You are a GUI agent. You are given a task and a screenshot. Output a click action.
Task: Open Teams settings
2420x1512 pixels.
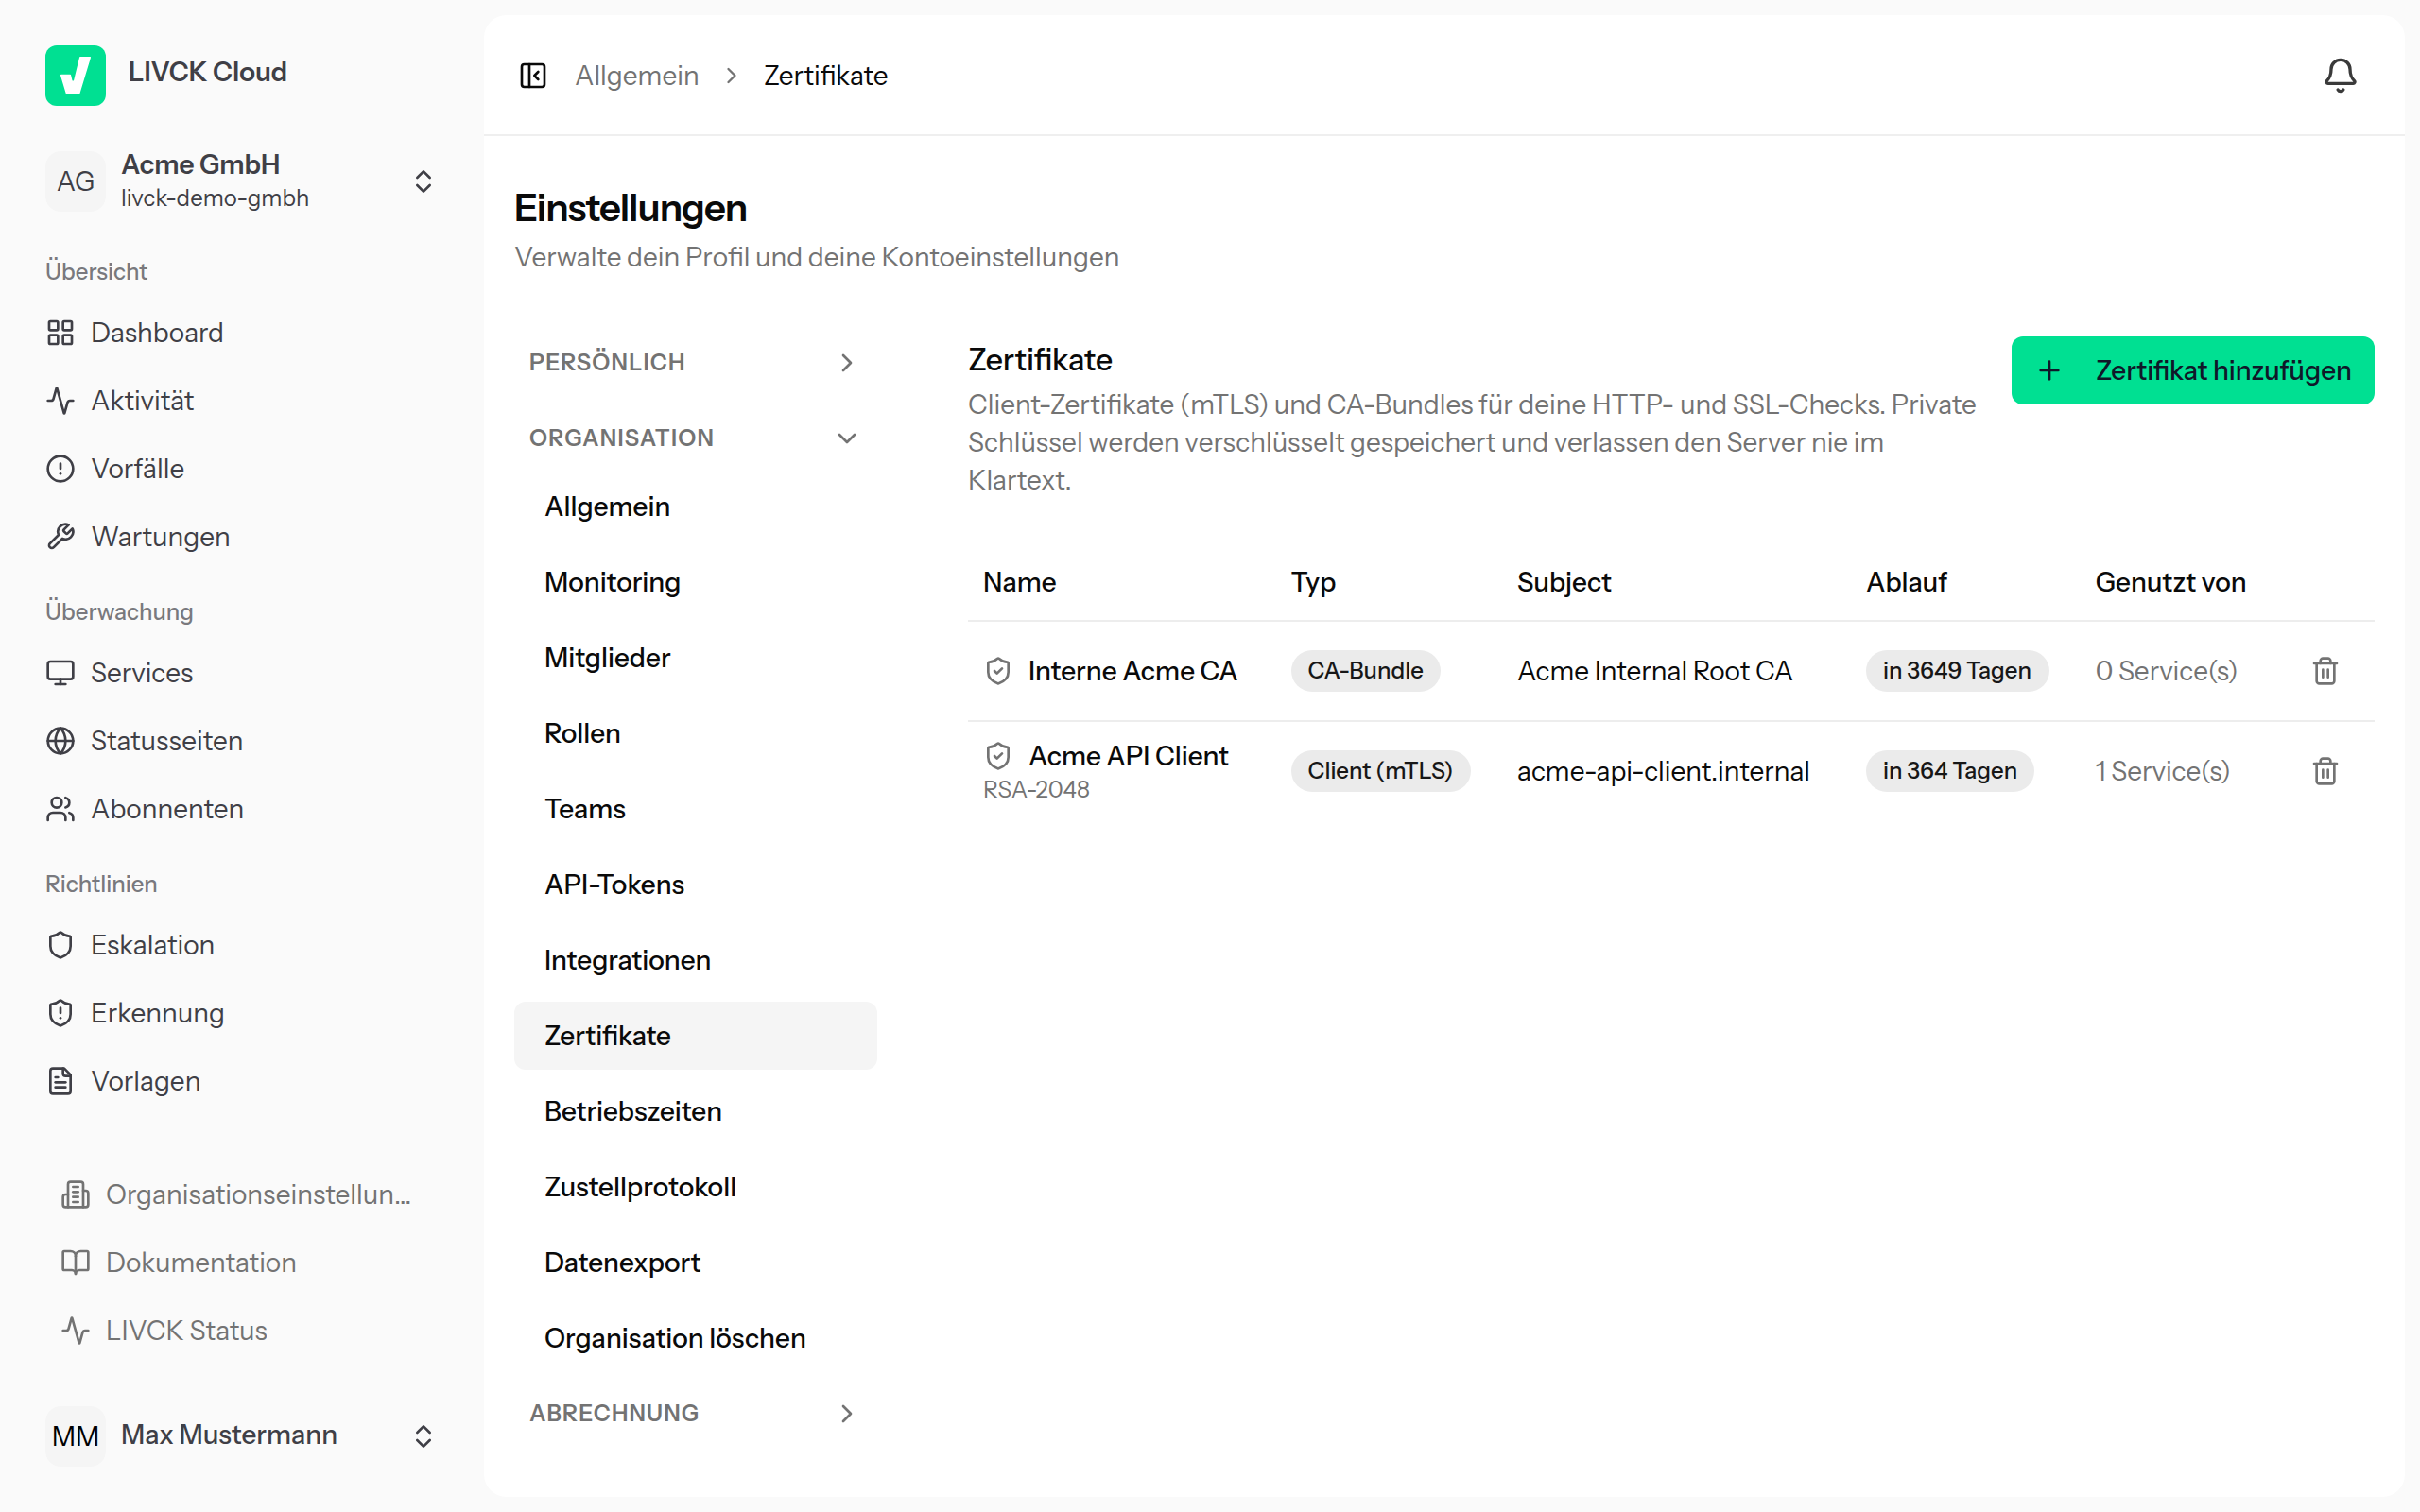click(x=695, y=809)
